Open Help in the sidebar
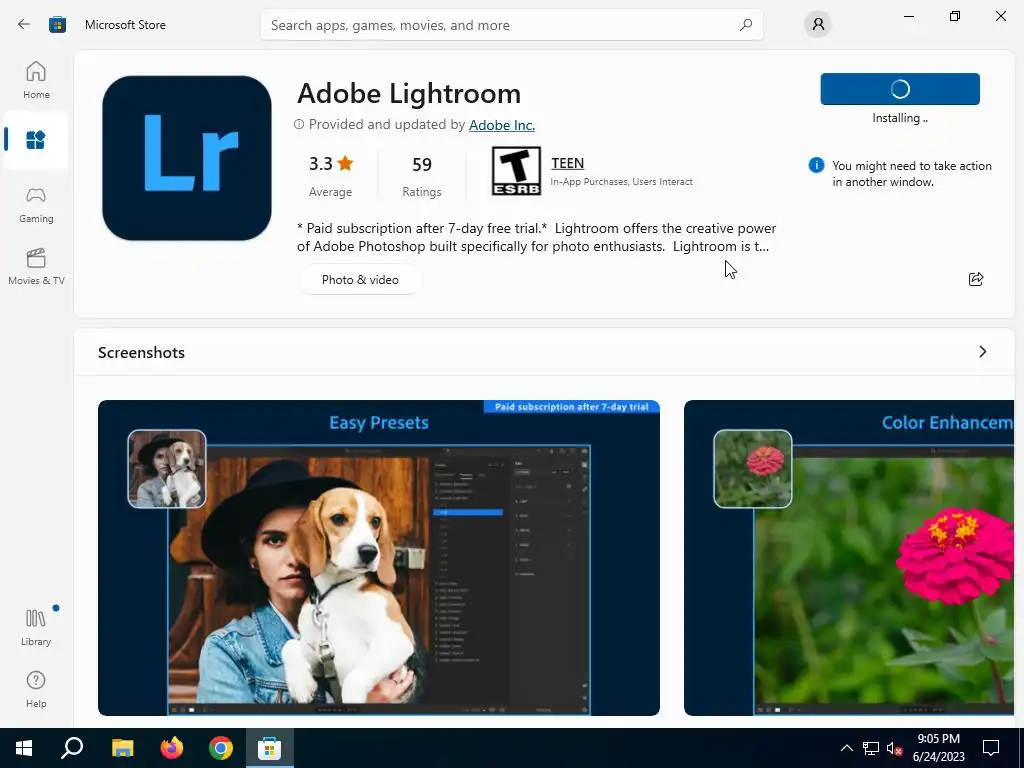The width and height of the screenshot is (1024, 768). click(36, 689)
